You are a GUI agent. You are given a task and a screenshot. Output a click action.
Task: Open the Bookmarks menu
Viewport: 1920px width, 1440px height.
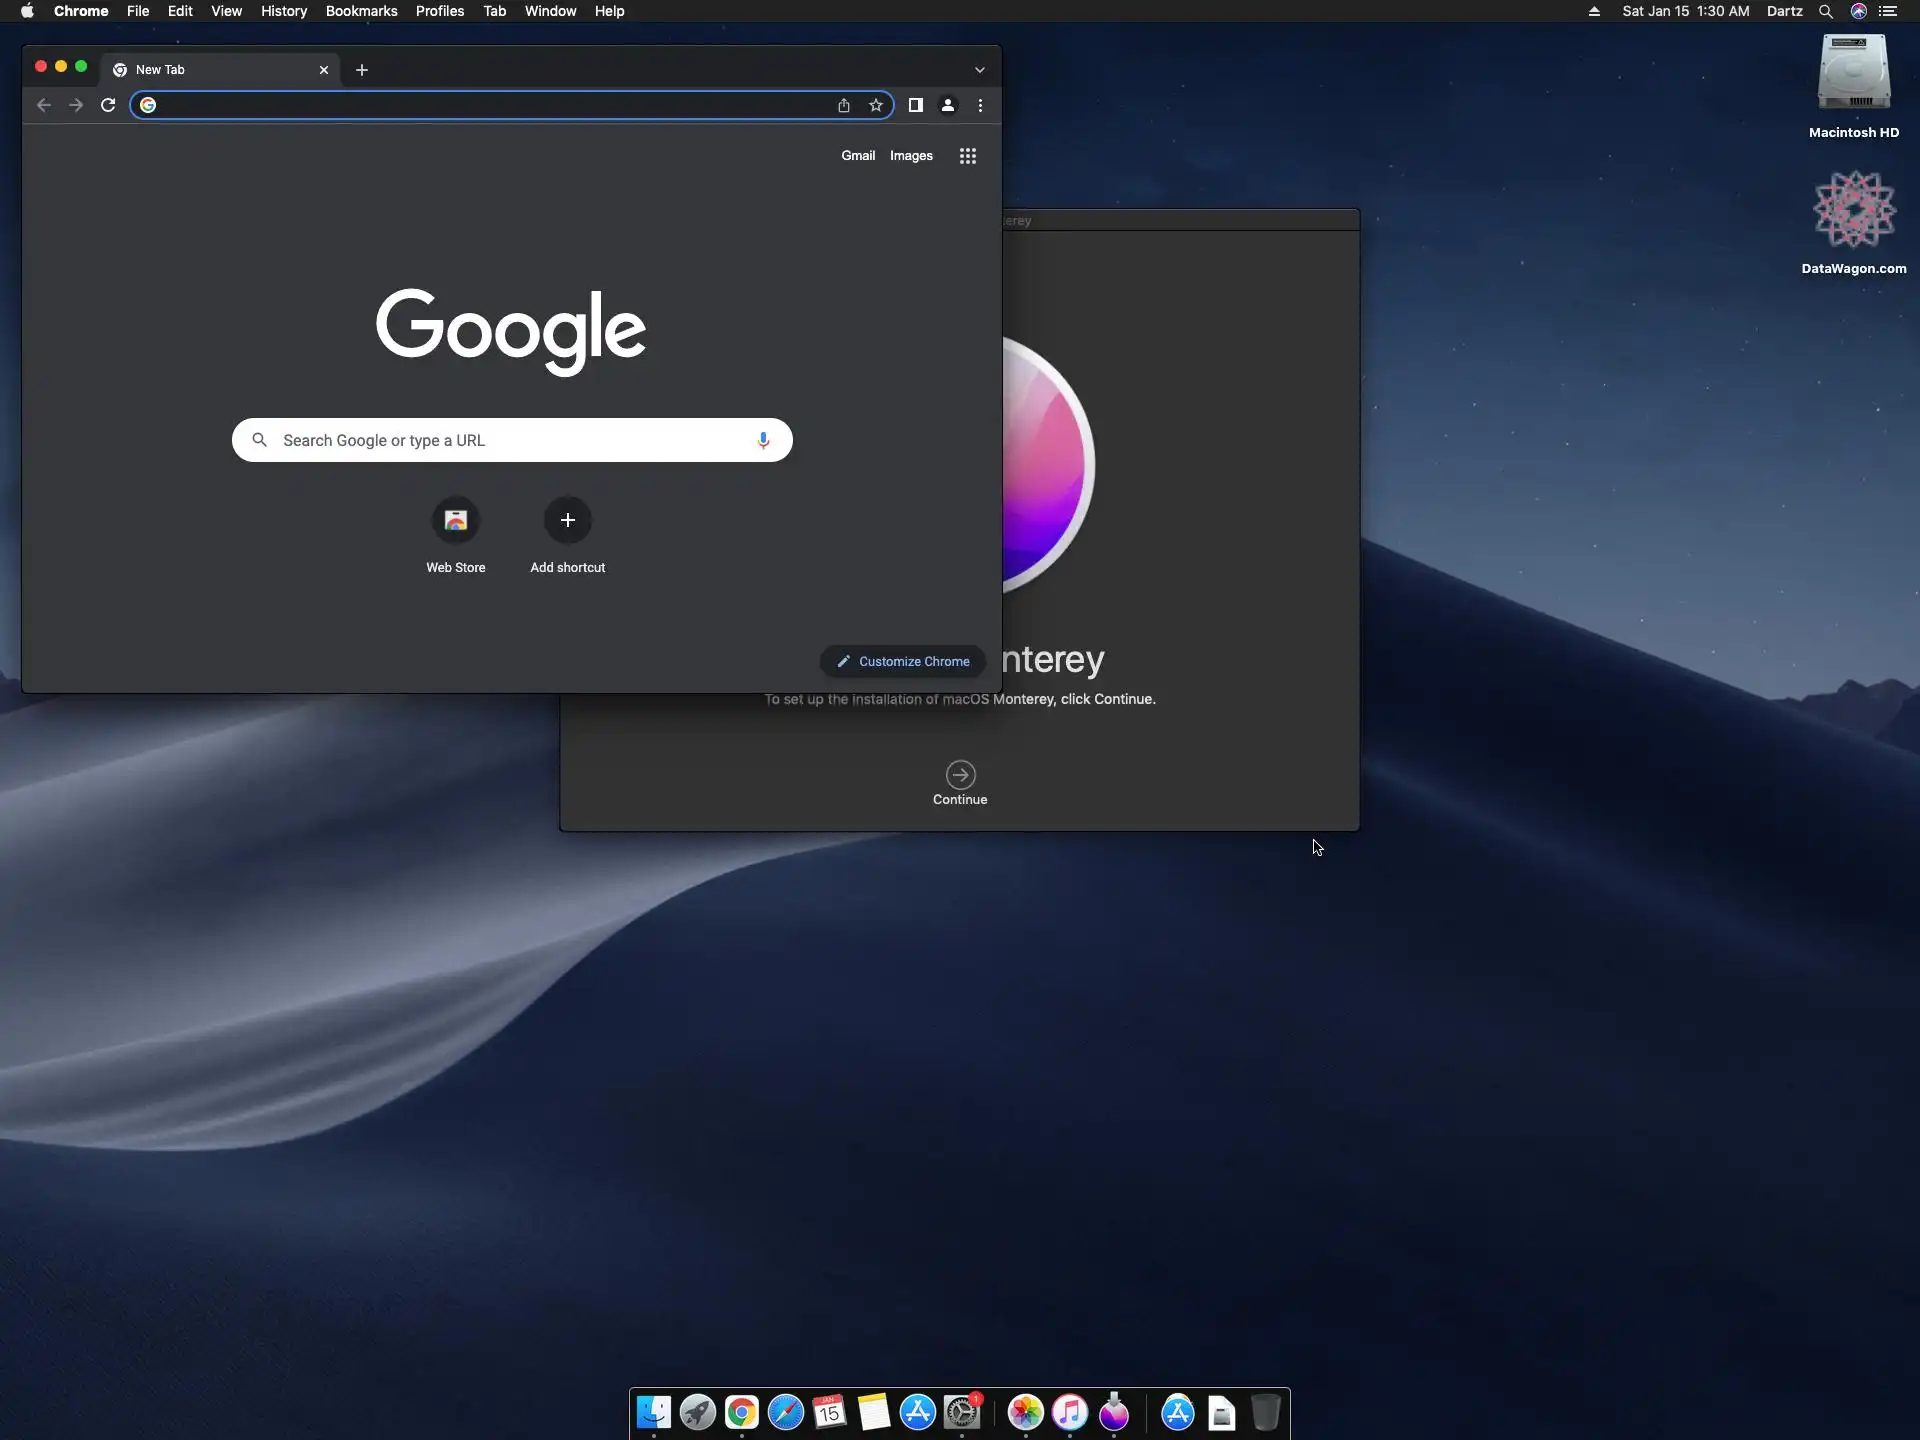click(x=361, y=11)
